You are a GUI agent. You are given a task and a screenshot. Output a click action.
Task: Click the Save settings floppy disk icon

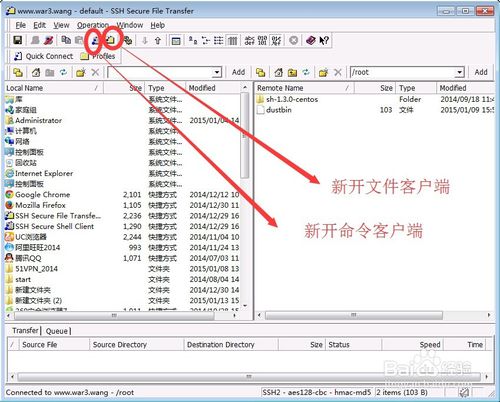18,40
